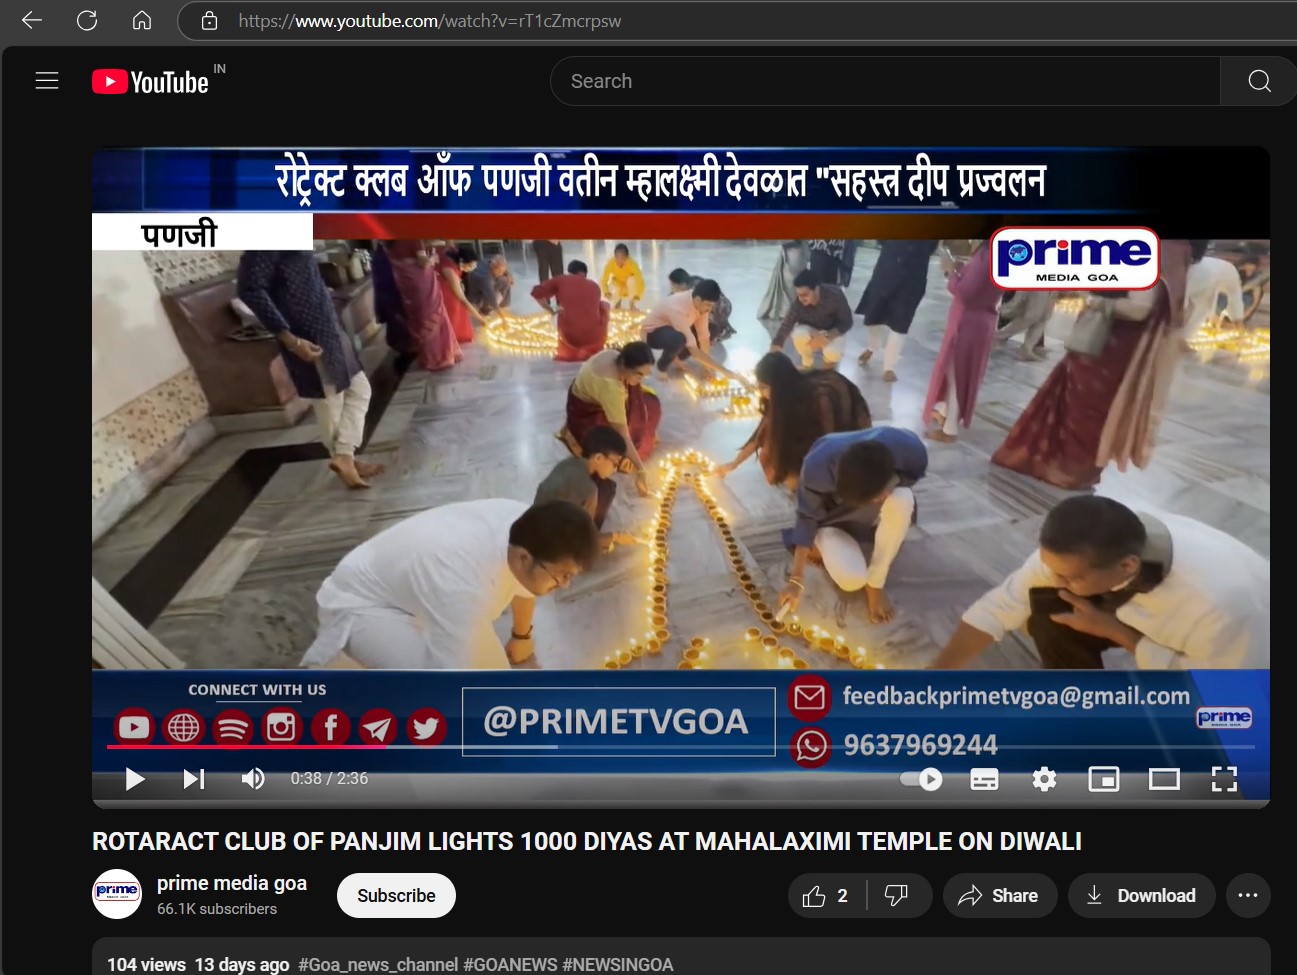This screenshot has width=1297, height=975.
Task: Click the video title text
Action: pos(587,842)
